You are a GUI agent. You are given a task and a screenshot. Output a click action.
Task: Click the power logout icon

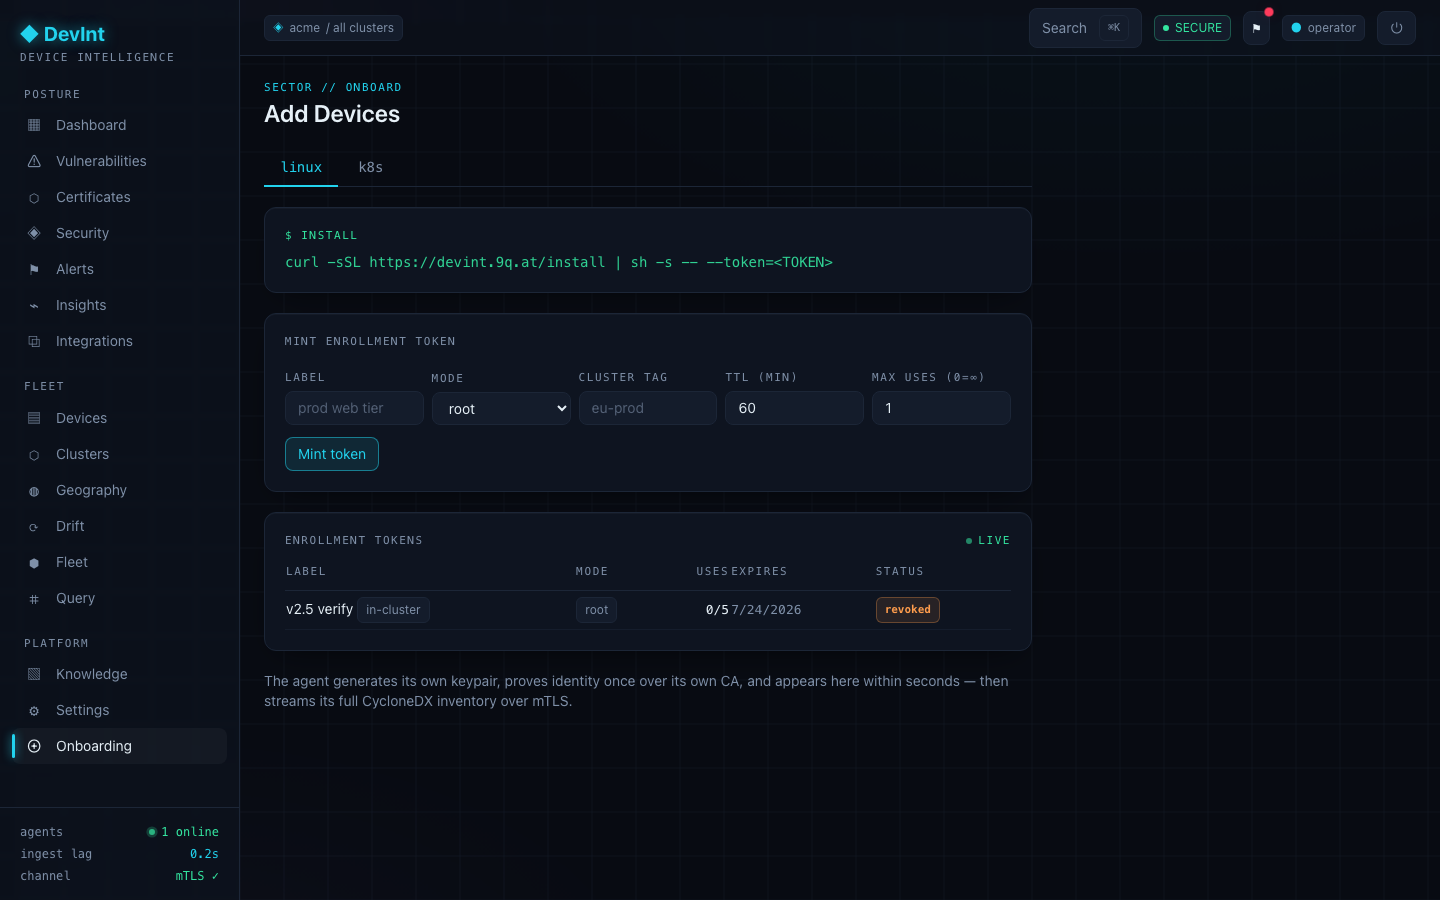(1396, 28)
